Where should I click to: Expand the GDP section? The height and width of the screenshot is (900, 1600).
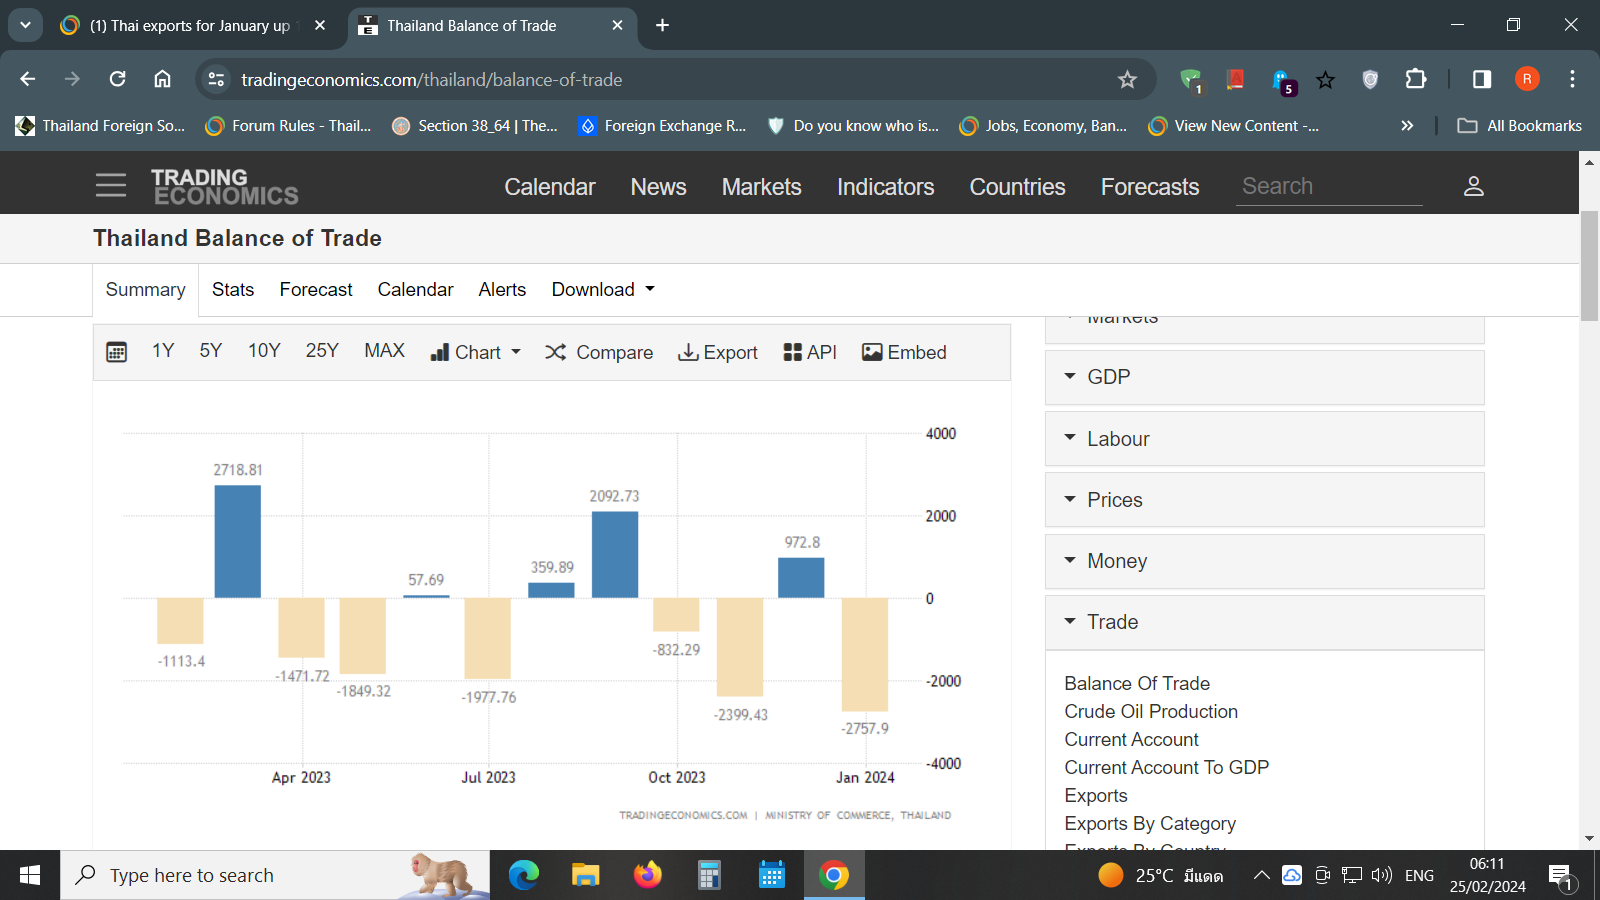click(1264, 377)
